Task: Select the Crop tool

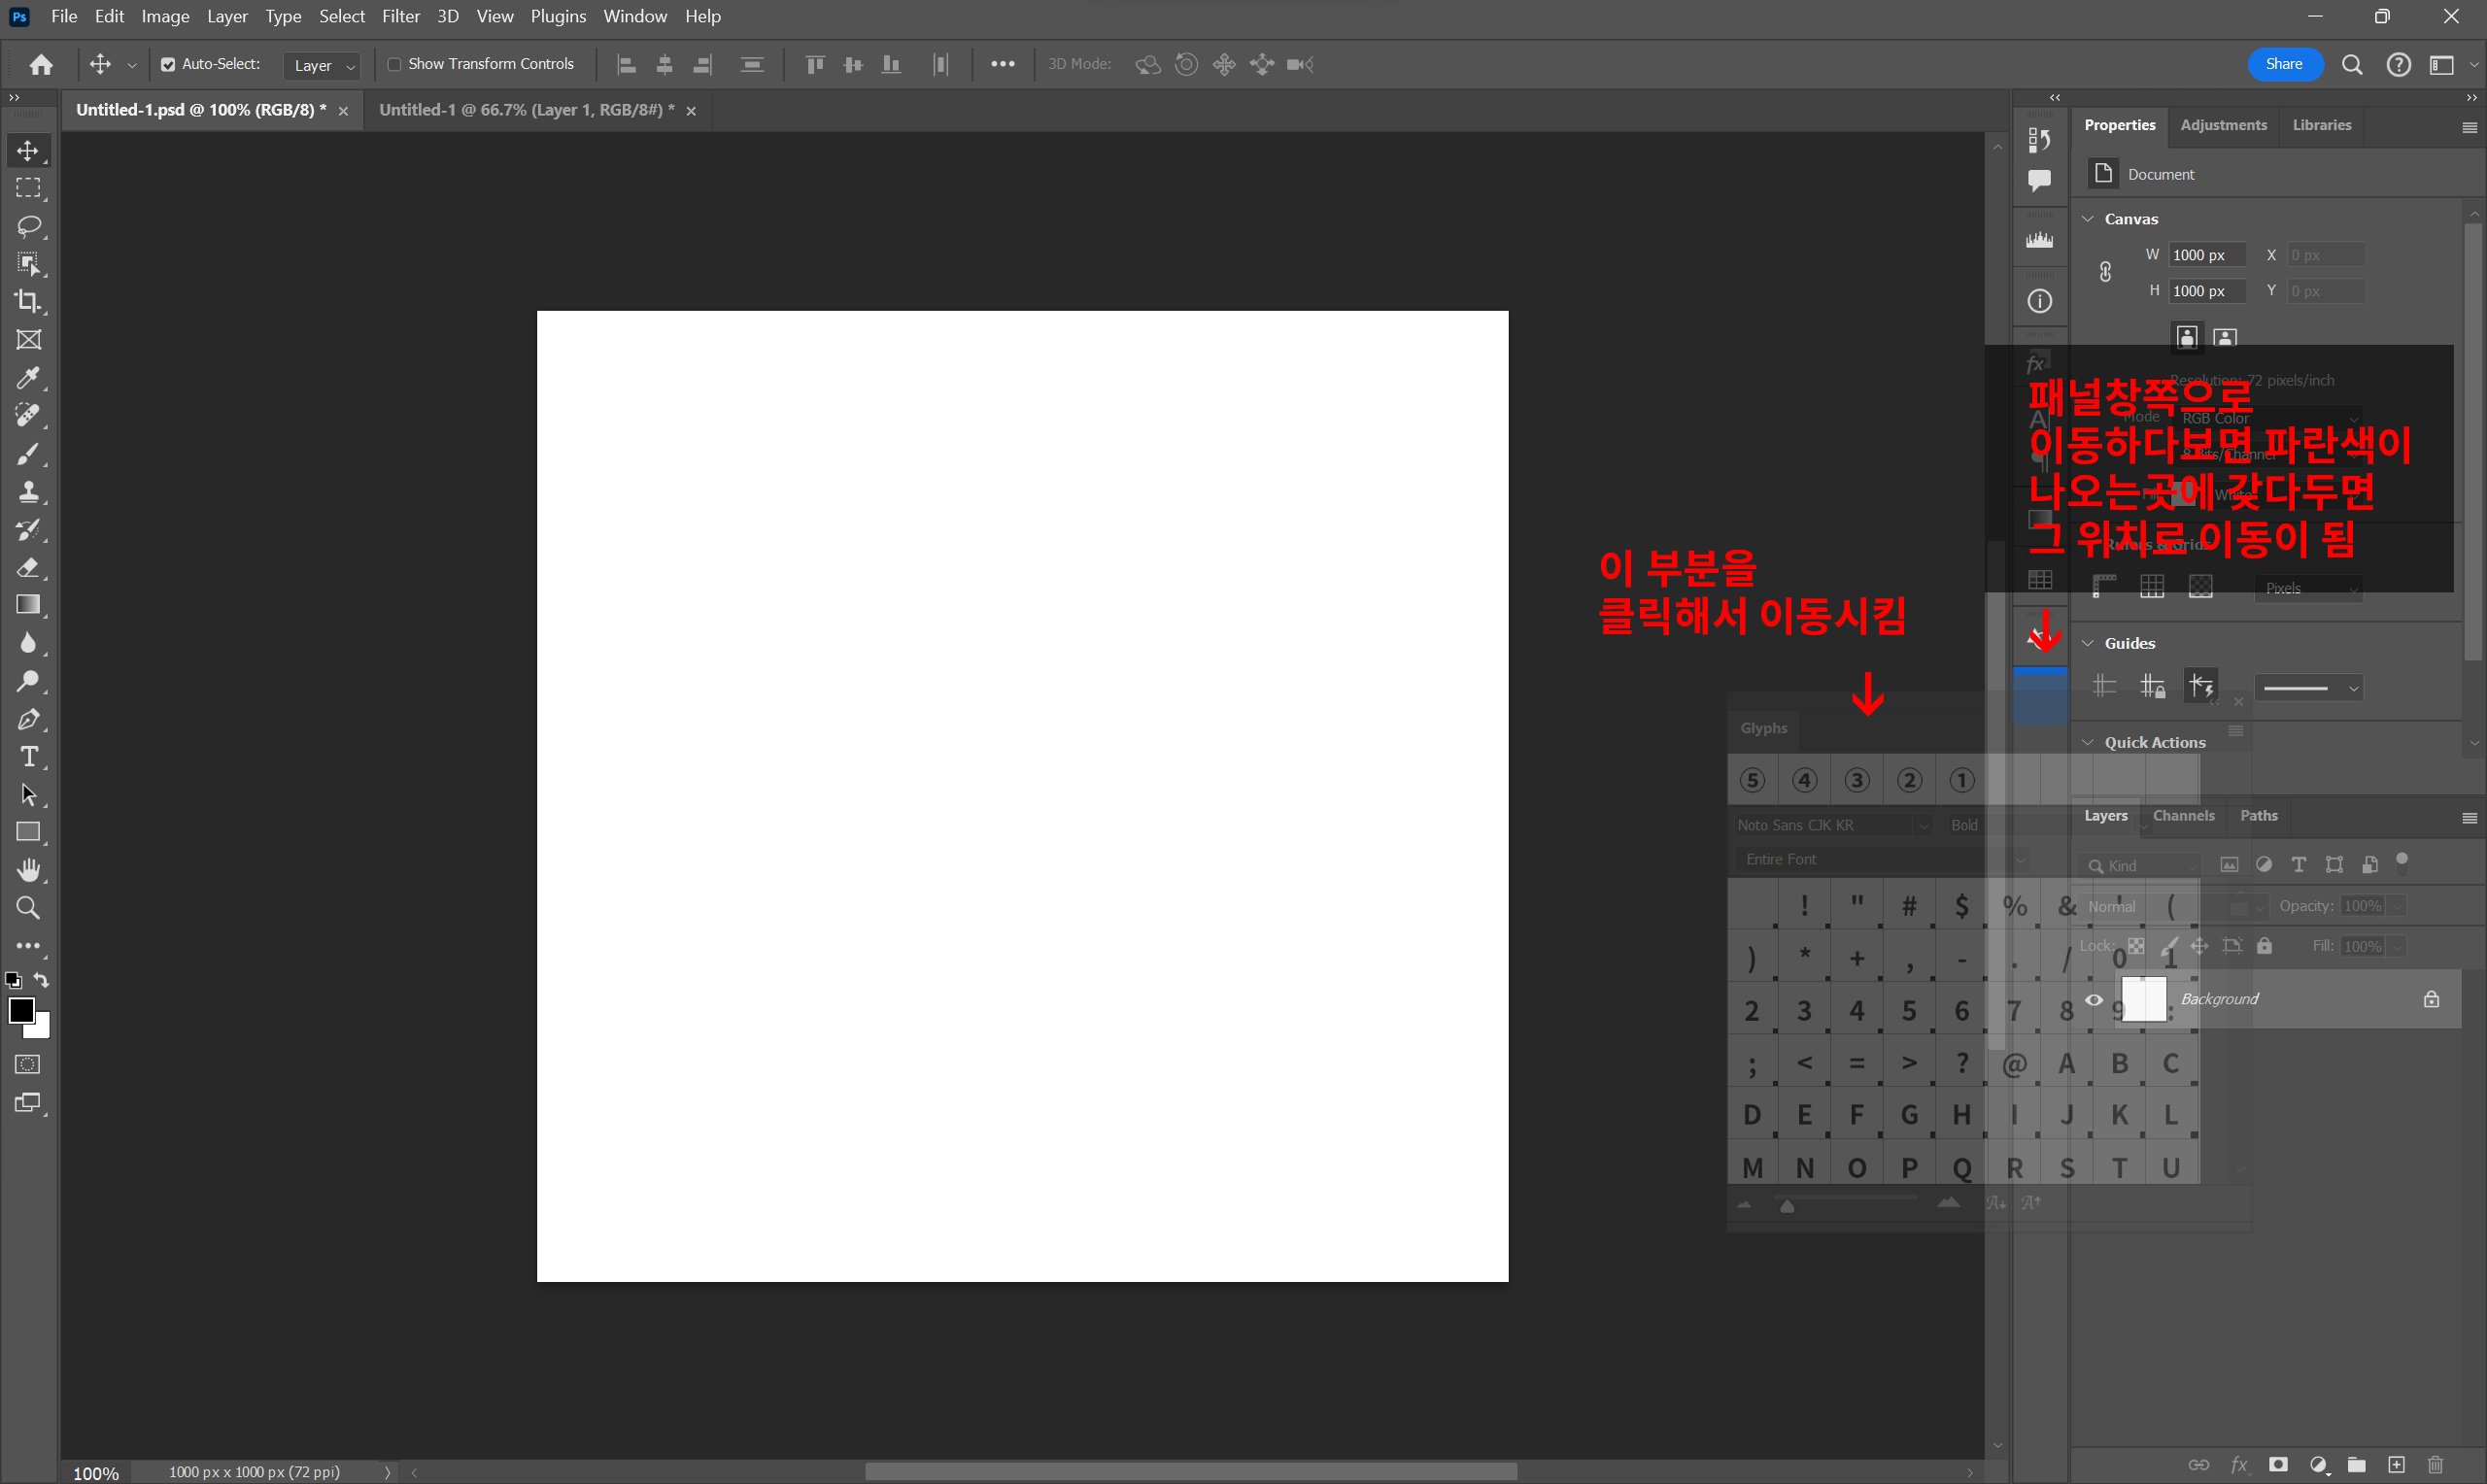Action: [x=28, y=301]
